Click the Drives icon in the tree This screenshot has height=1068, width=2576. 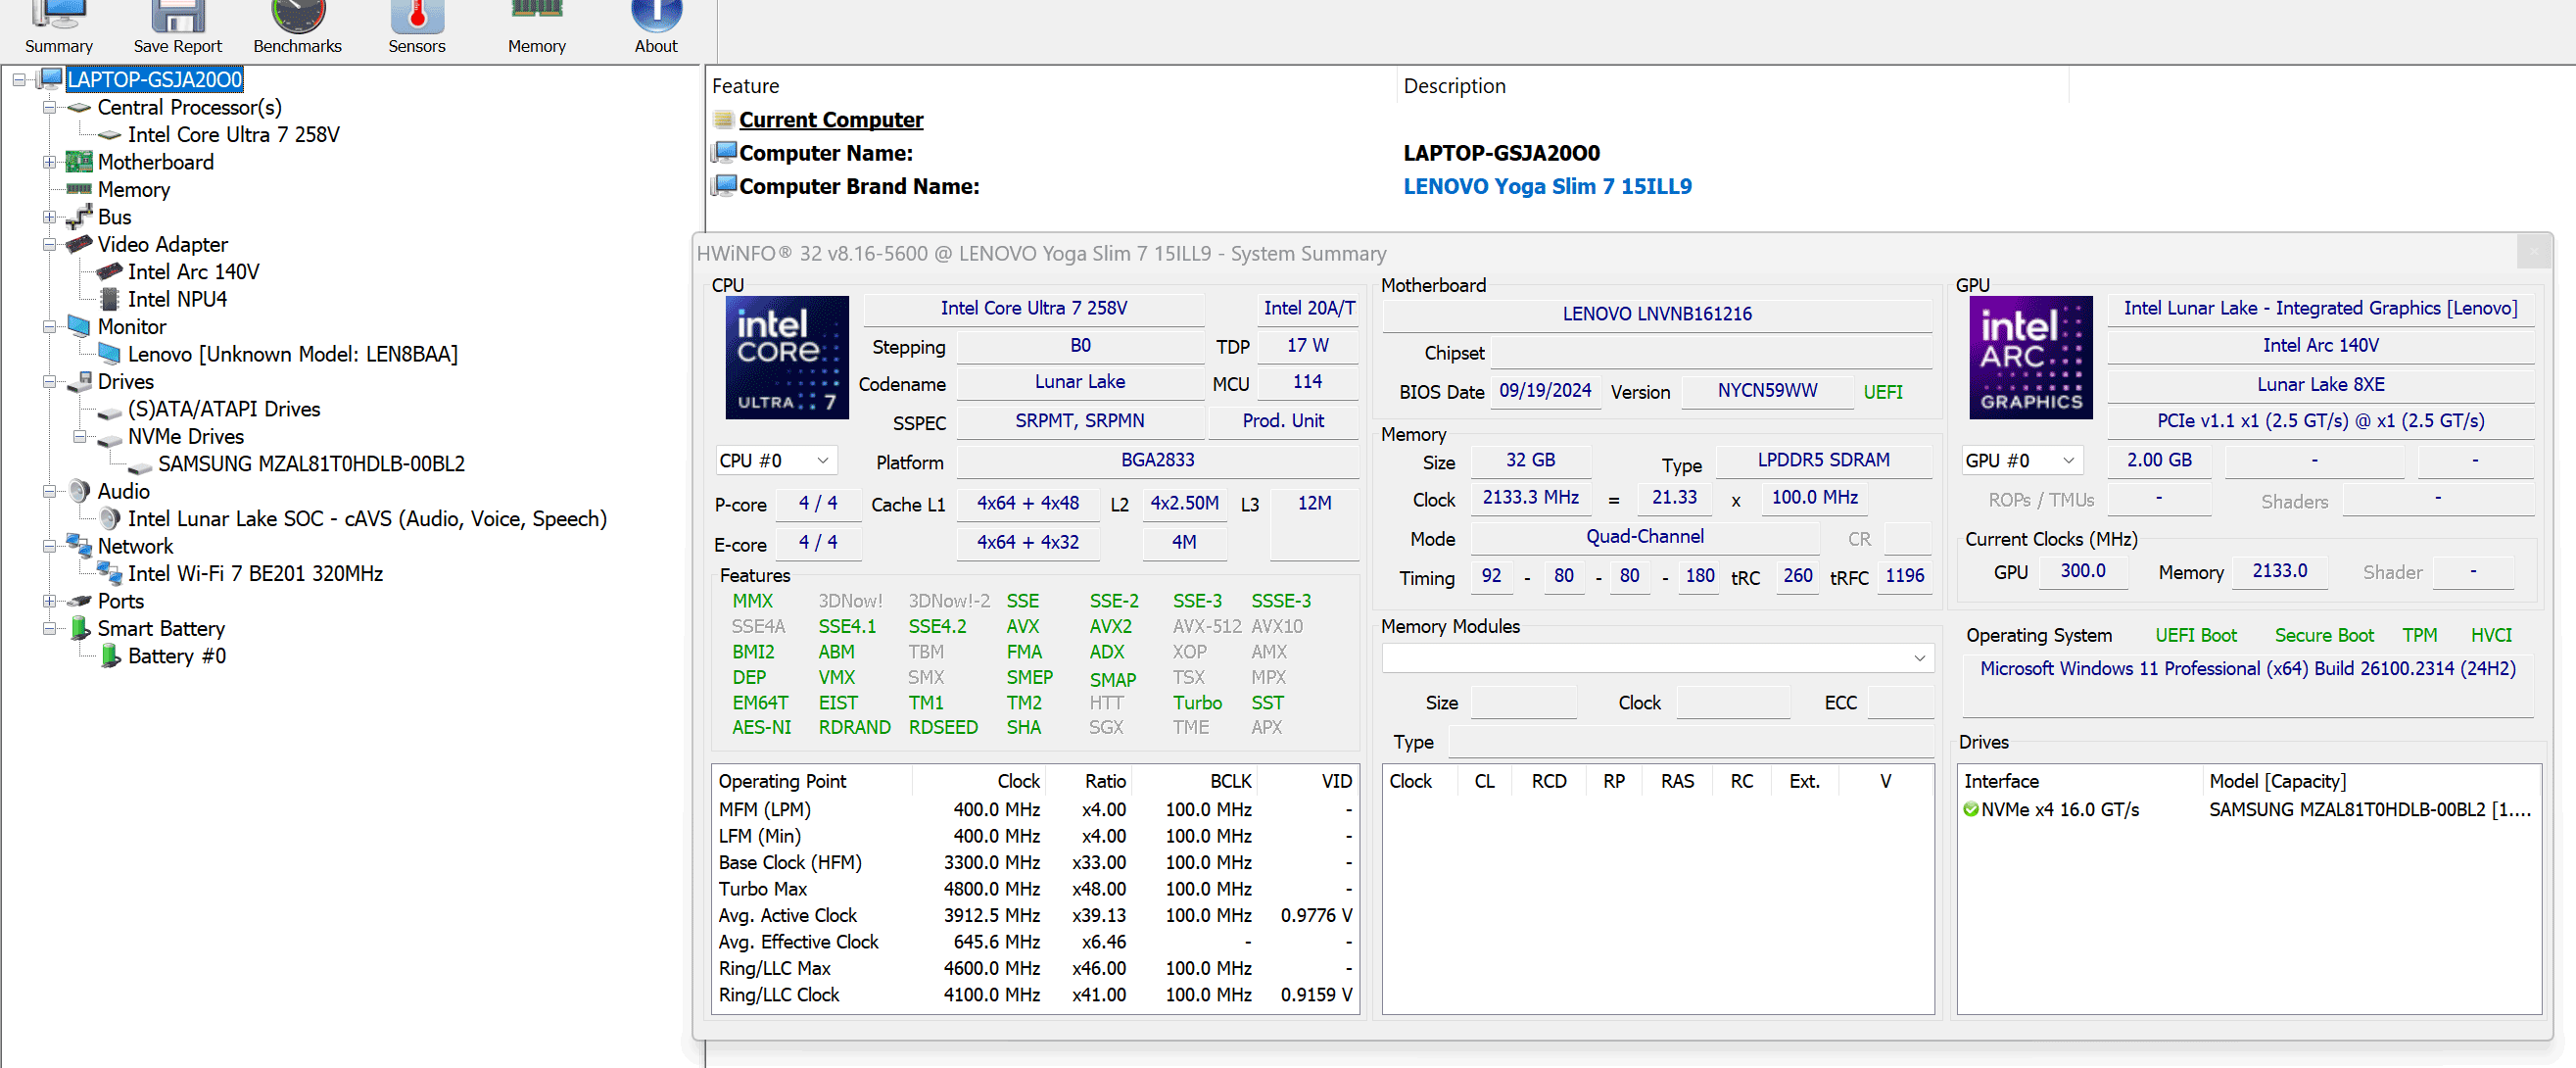[79, 381]
